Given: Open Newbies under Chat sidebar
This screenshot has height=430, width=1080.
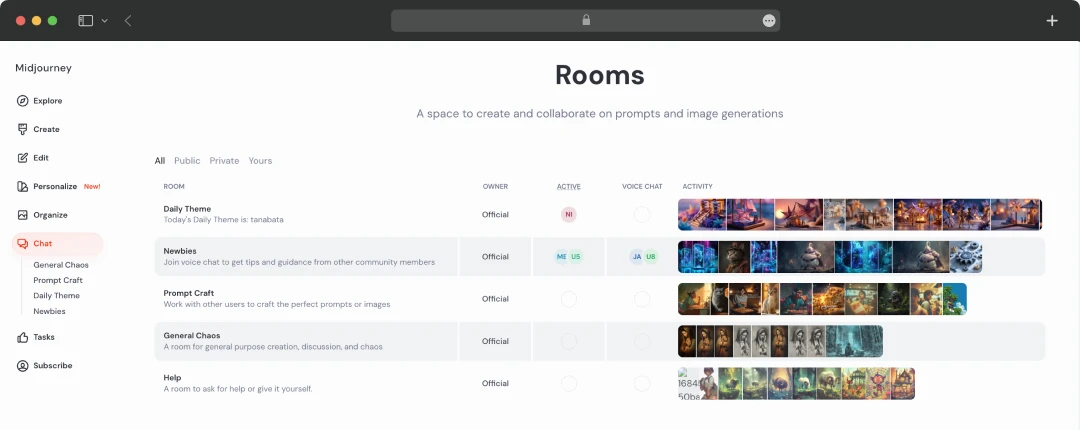Looking at the screenshot, I should click(50, 311).
